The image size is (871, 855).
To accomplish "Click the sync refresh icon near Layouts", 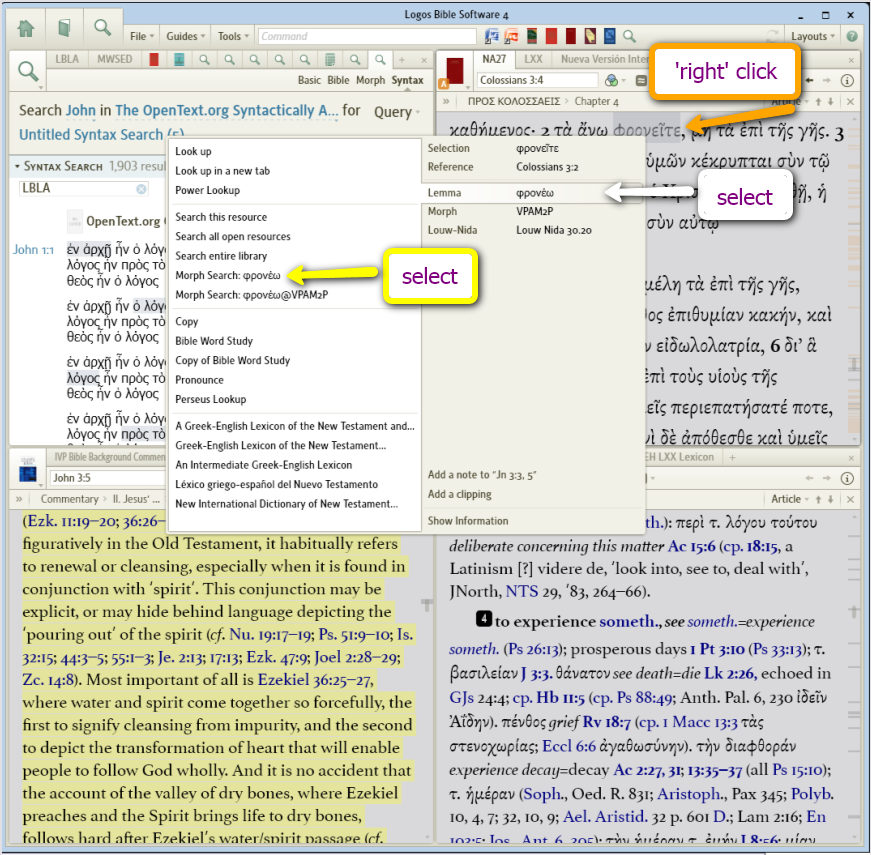I will pyautogui.click(x=772, y=36).
